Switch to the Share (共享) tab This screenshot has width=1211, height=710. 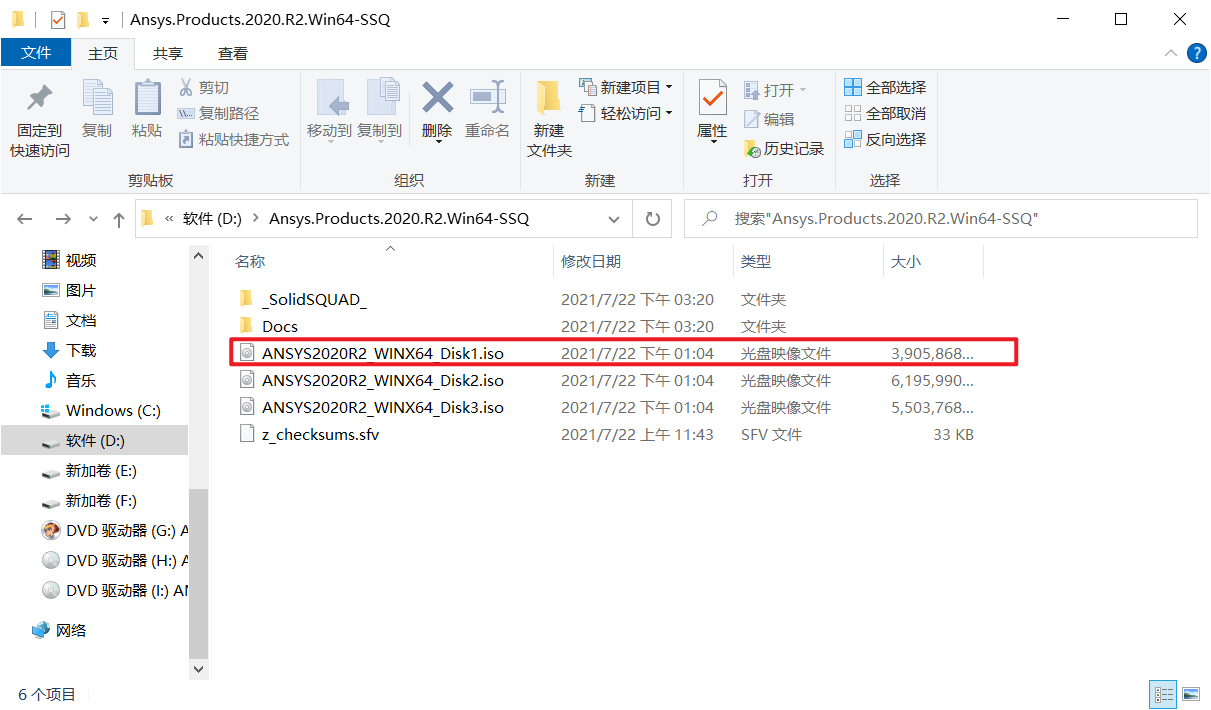168,53
